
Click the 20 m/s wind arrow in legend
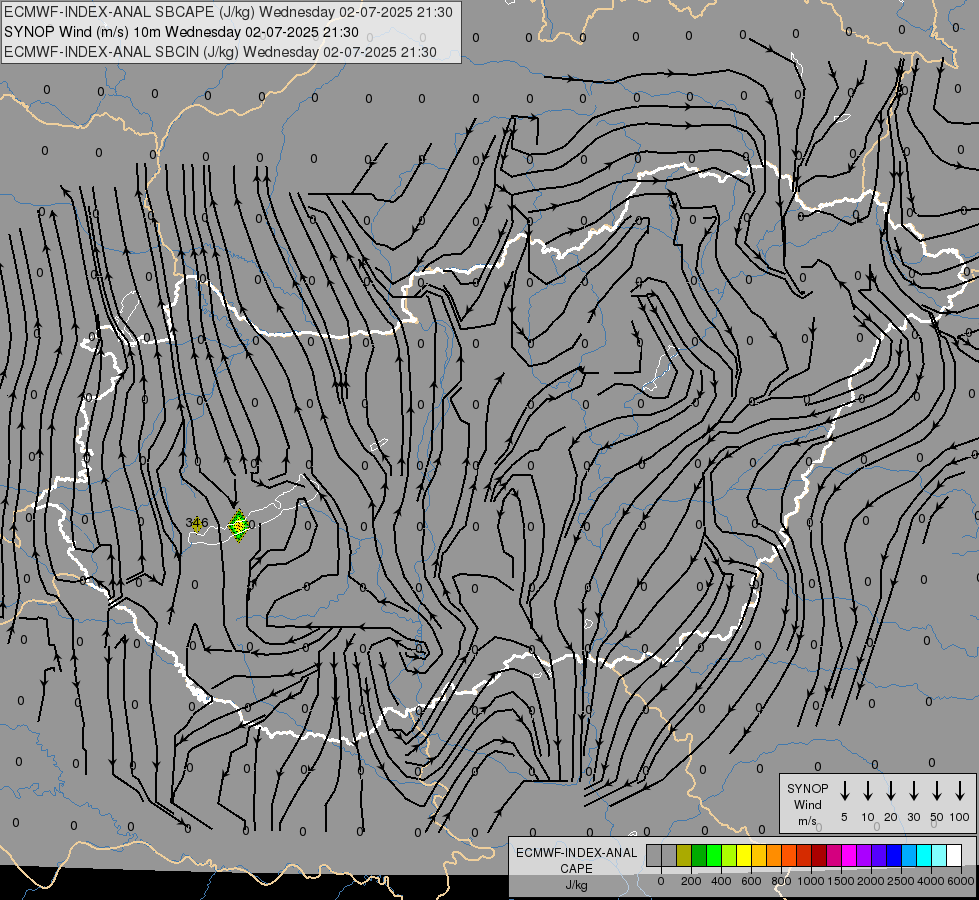pos(891,791)
